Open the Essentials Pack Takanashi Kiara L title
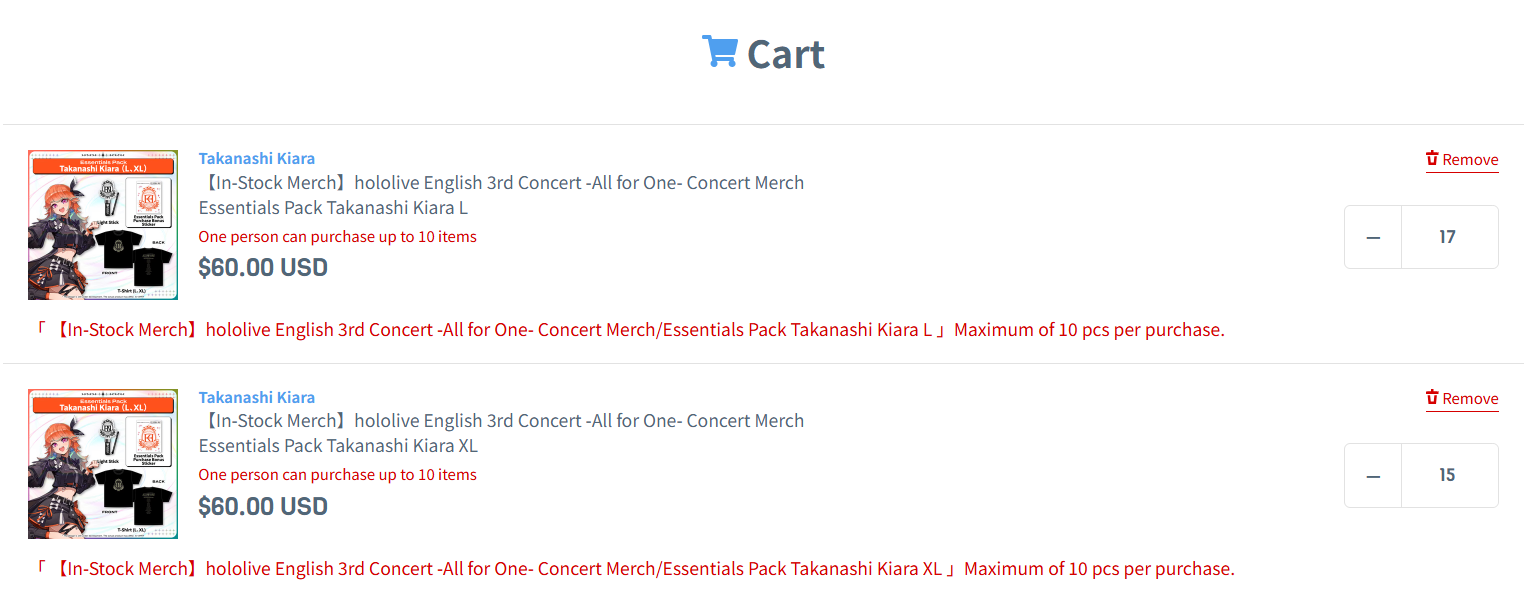 click(x=501, y=195)
